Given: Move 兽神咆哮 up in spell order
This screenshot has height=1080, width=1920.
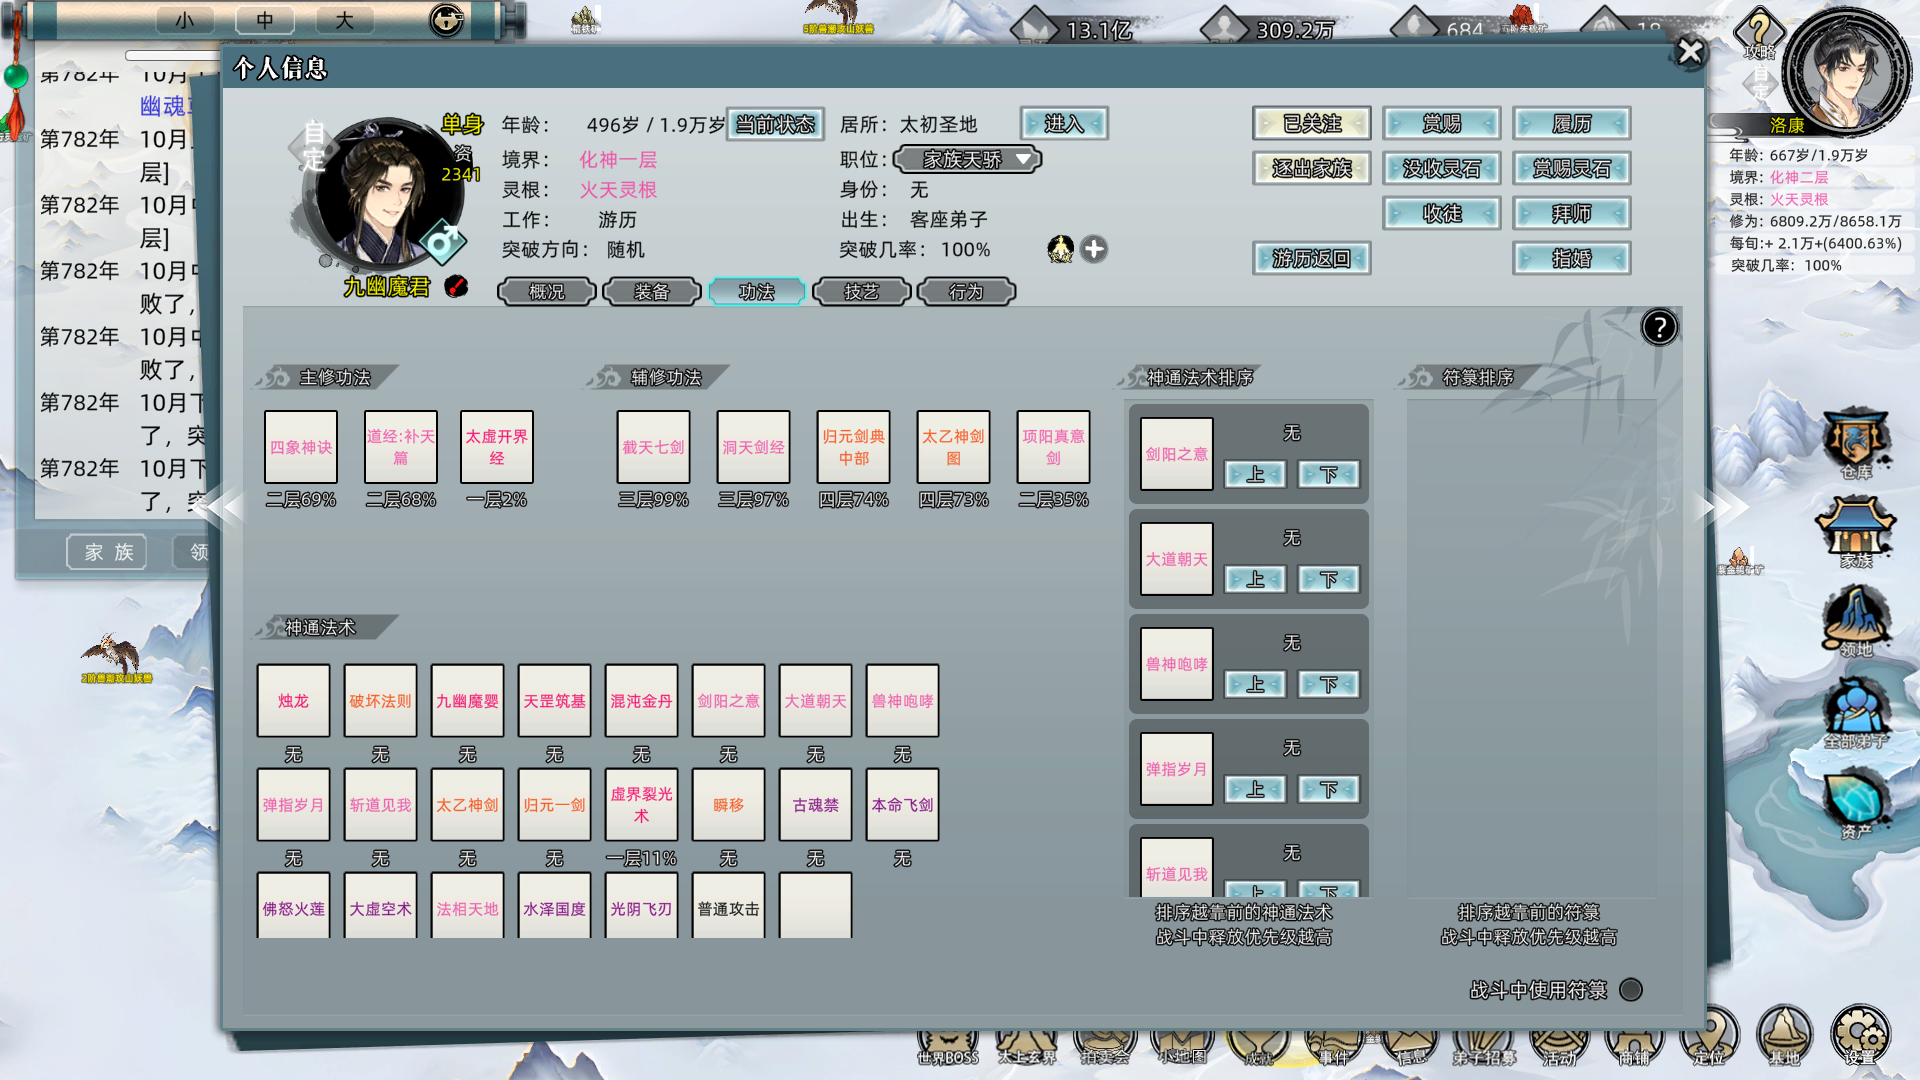Looking at the screenshot, I should click(x=1255, y=684).
